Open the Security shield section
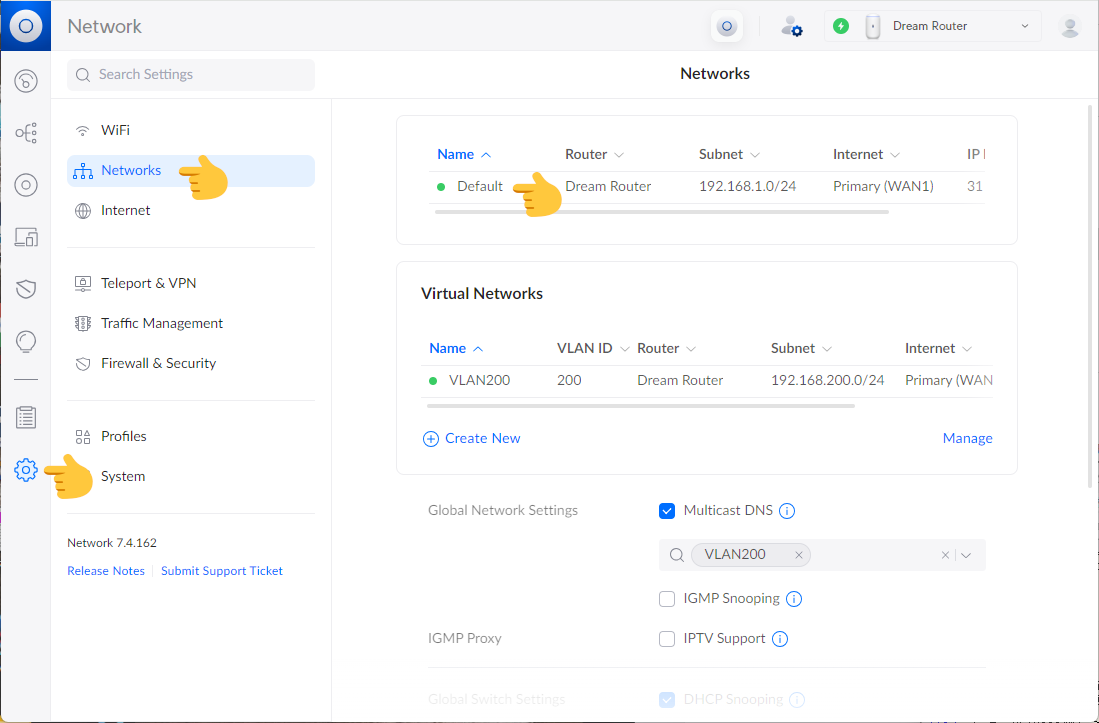The height and width of the screenshot is (723, 1099). pyautogui.click(x=26, y=289)
